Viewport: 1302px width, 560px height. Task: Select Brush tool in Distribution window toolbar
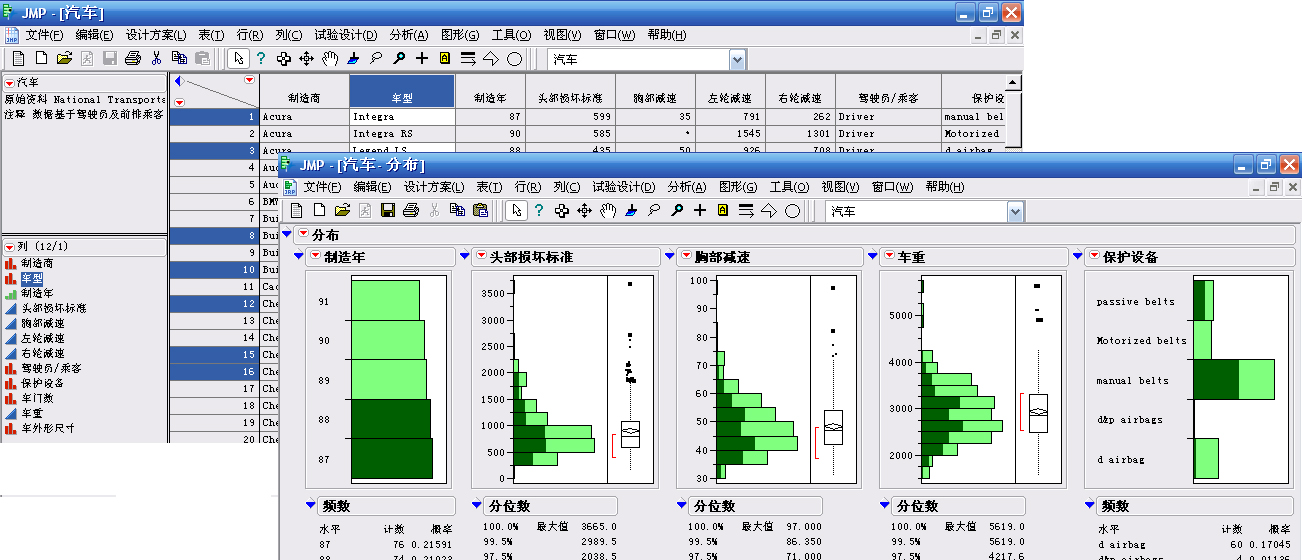click(631, 210)
